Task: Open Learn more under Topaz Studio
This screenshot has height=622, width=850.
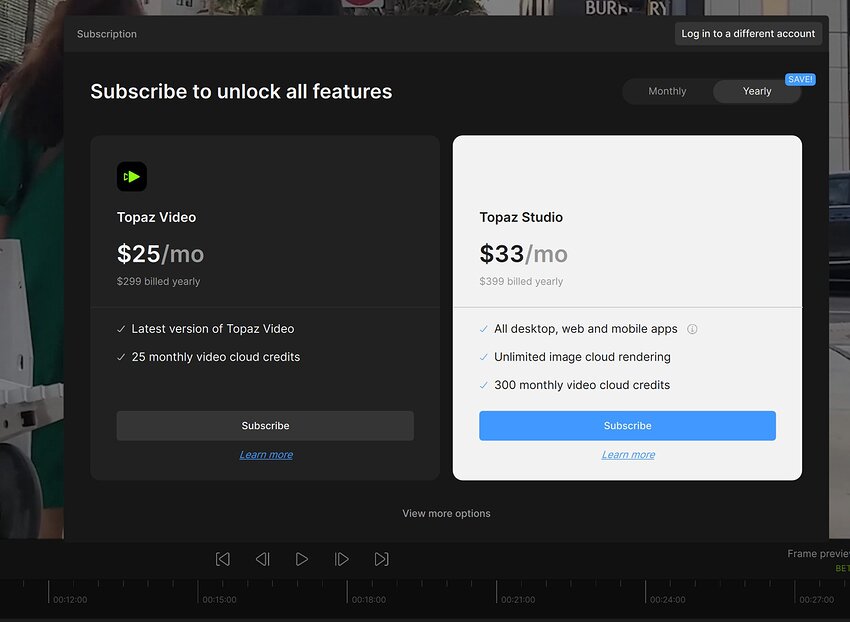Action: (628, 454)
